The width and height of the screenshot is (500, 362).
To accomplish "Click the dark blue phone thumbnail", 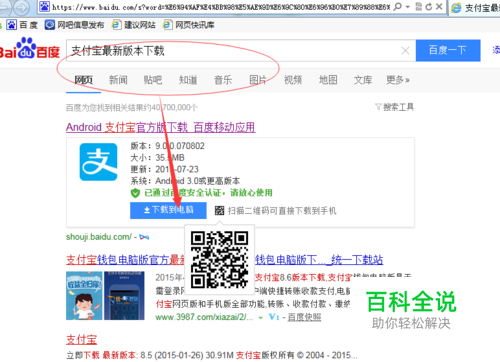I will coord(124,296).
